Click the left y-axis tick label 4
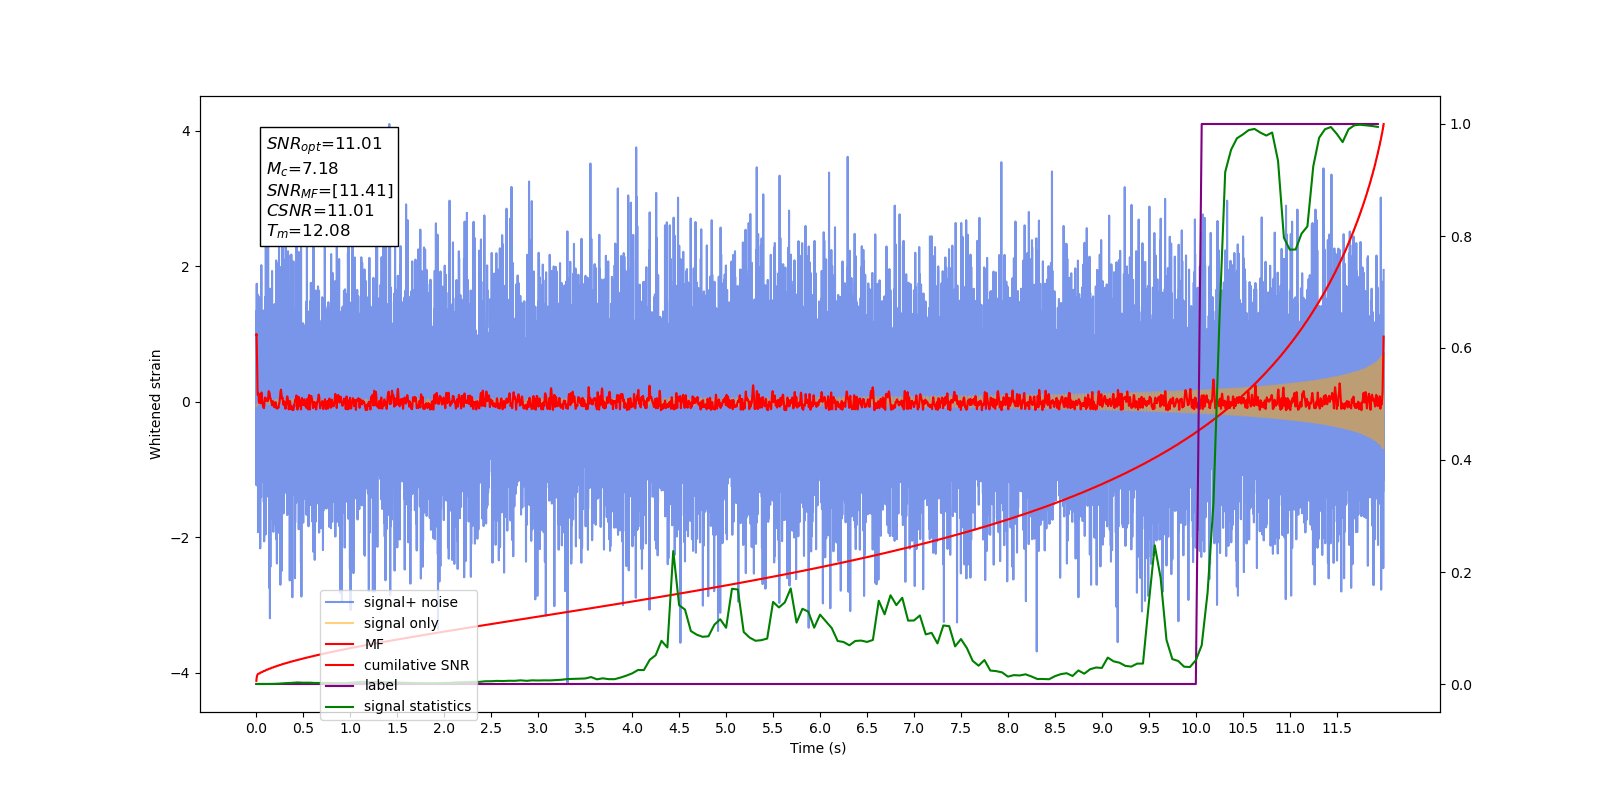This screenshot has width=1600, height=800. [x=186, y=132]
